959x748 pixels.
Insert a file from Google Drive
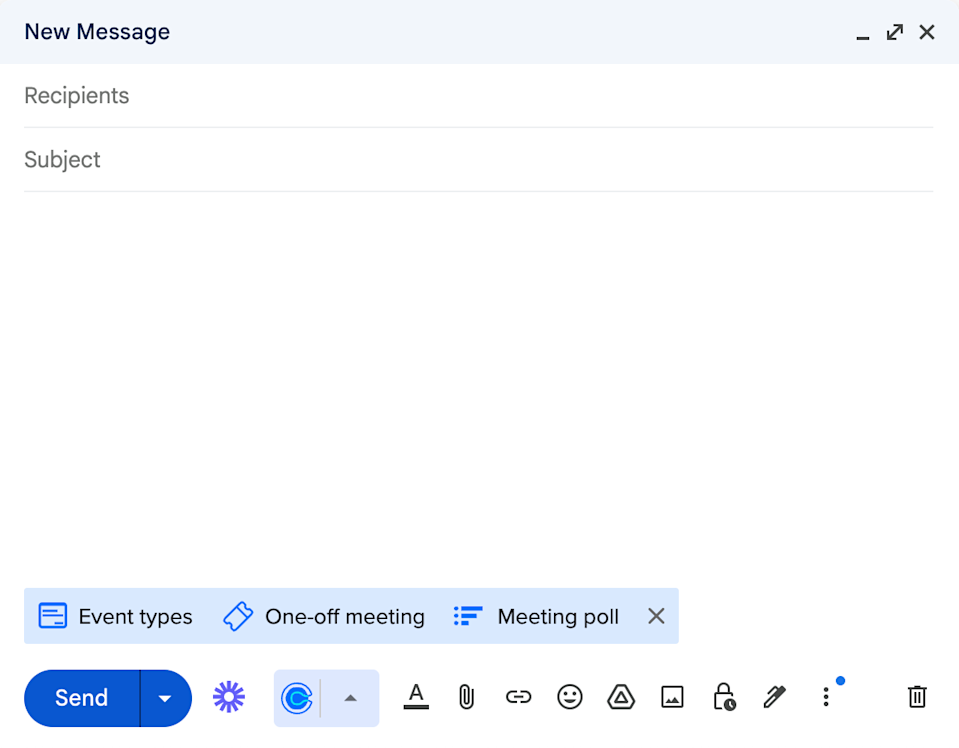pyautogui.click(x=621, y=697)
